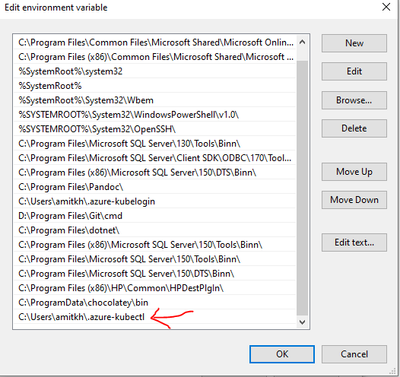Image resolution: width=400 pixels, height=377 pixels.
Task: Click the Edit button
Action: [354, 71]
